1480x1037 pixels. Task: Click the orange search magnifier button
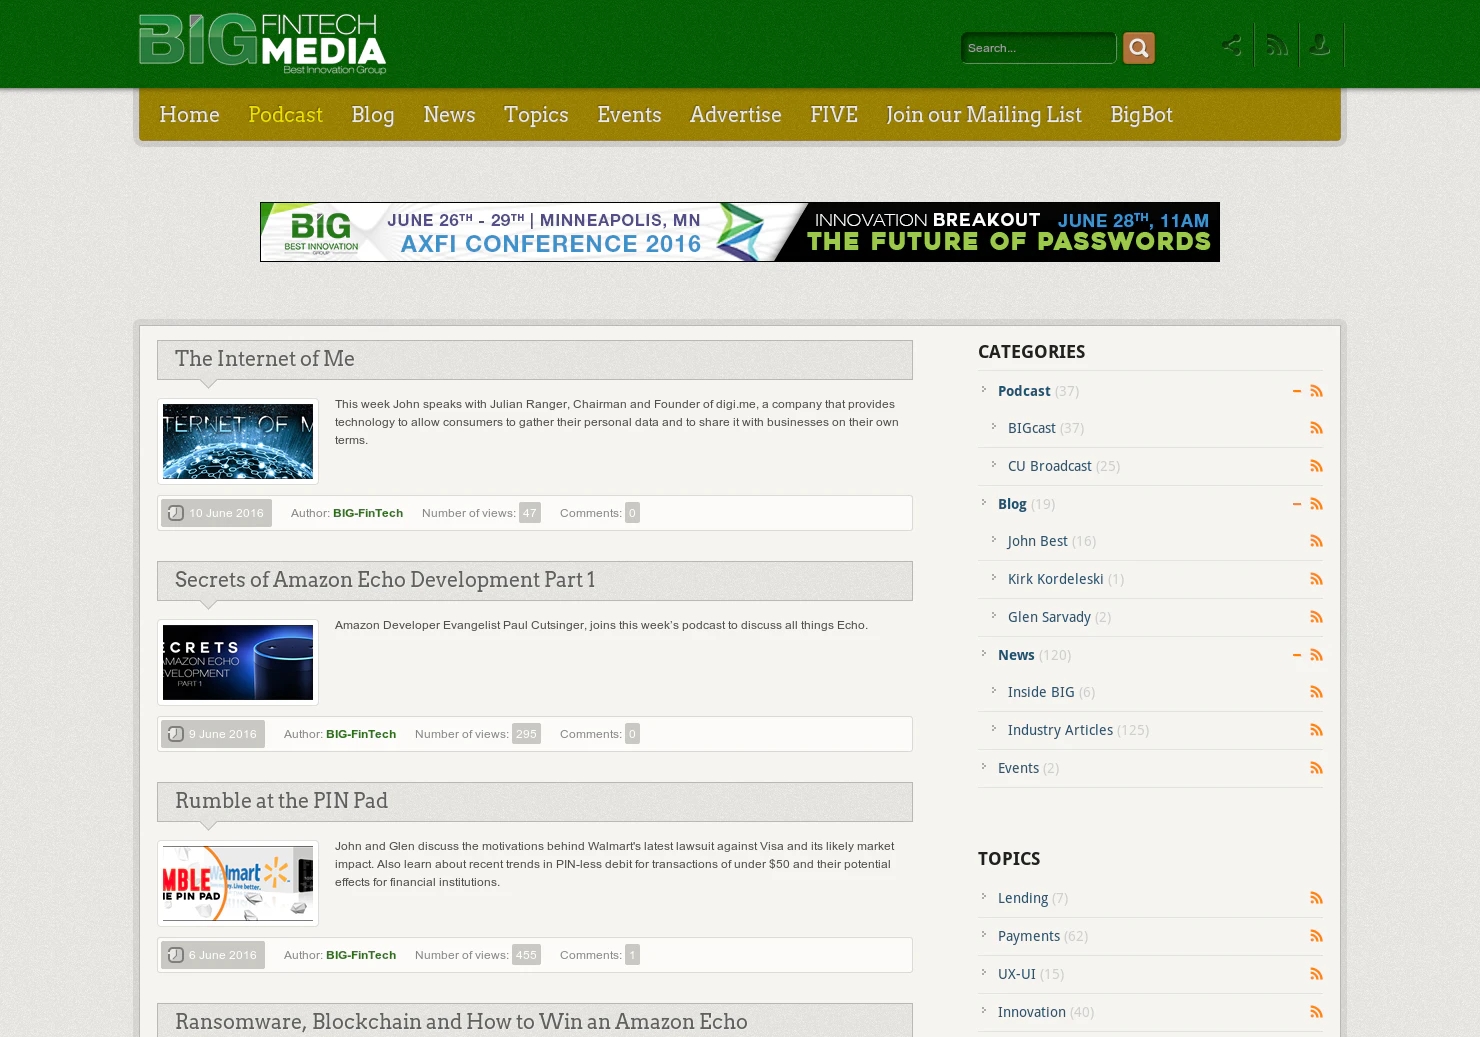[x=1138, y=48]
